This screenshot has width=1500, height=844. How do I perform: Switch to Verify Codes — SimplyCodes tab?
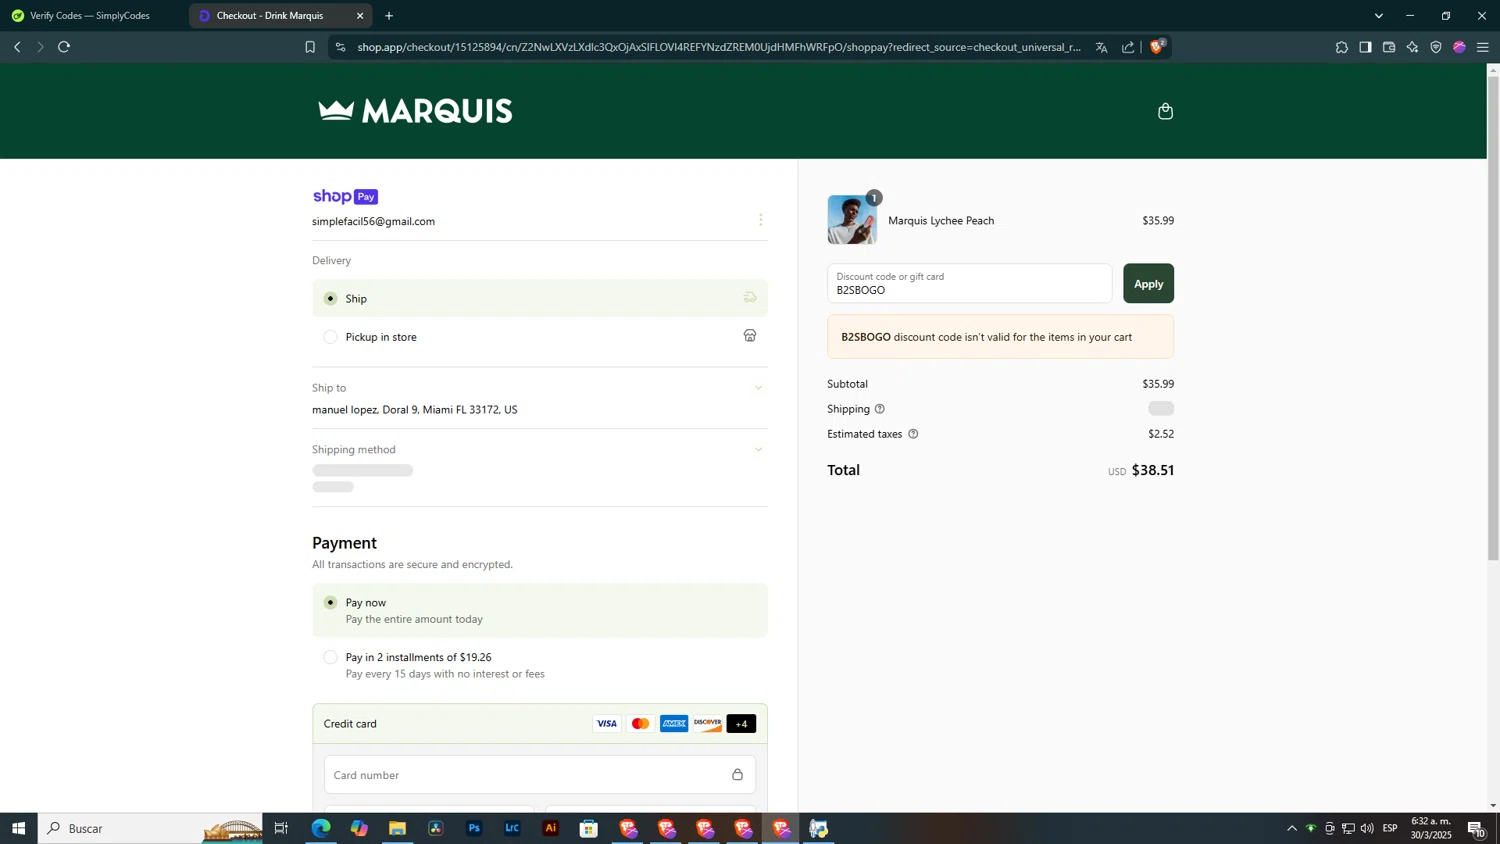tap(91, 16)
